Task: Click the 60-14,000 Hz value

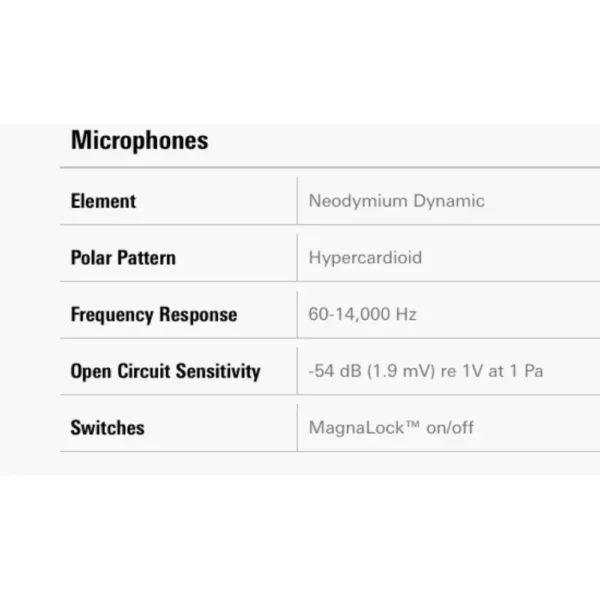Action: (x=362, y=314)
